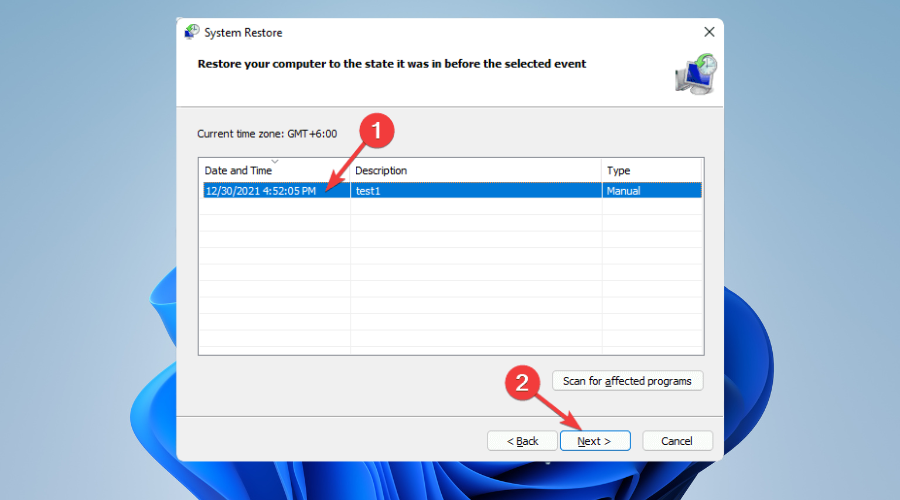Click the test1 description cell
Viewport: 900px width, 500px height.
coord(475,191)
